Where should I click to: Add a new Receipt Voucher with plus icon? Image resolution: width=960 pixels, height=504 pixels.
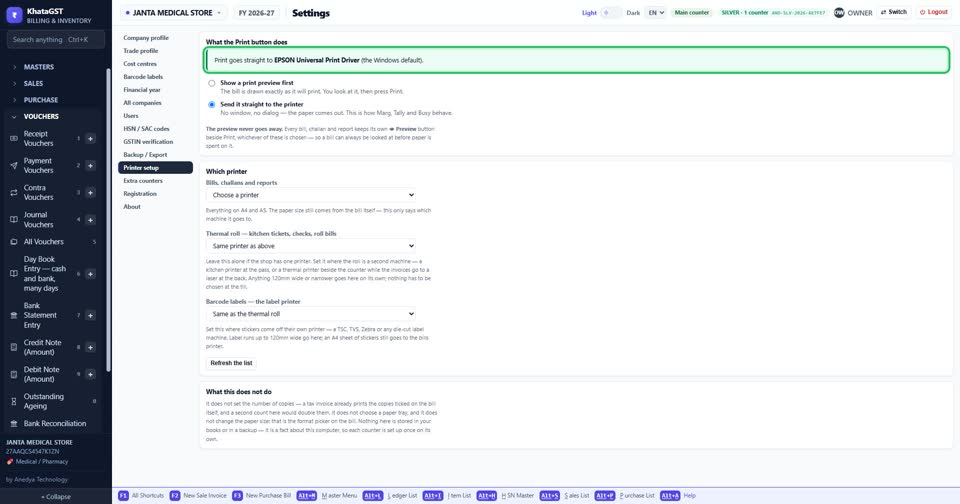click(x=90, y=138)
